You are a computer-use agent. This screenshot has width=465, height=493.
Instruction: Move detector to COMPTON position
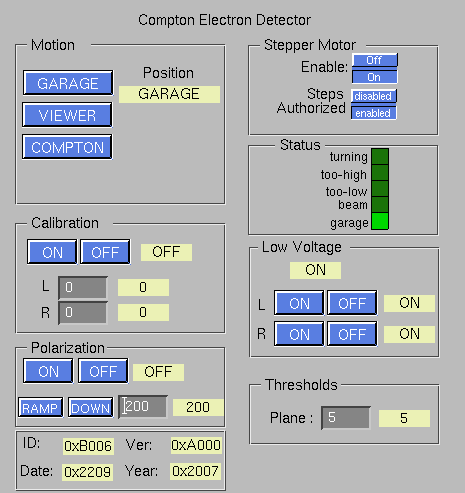pos(67,147)
